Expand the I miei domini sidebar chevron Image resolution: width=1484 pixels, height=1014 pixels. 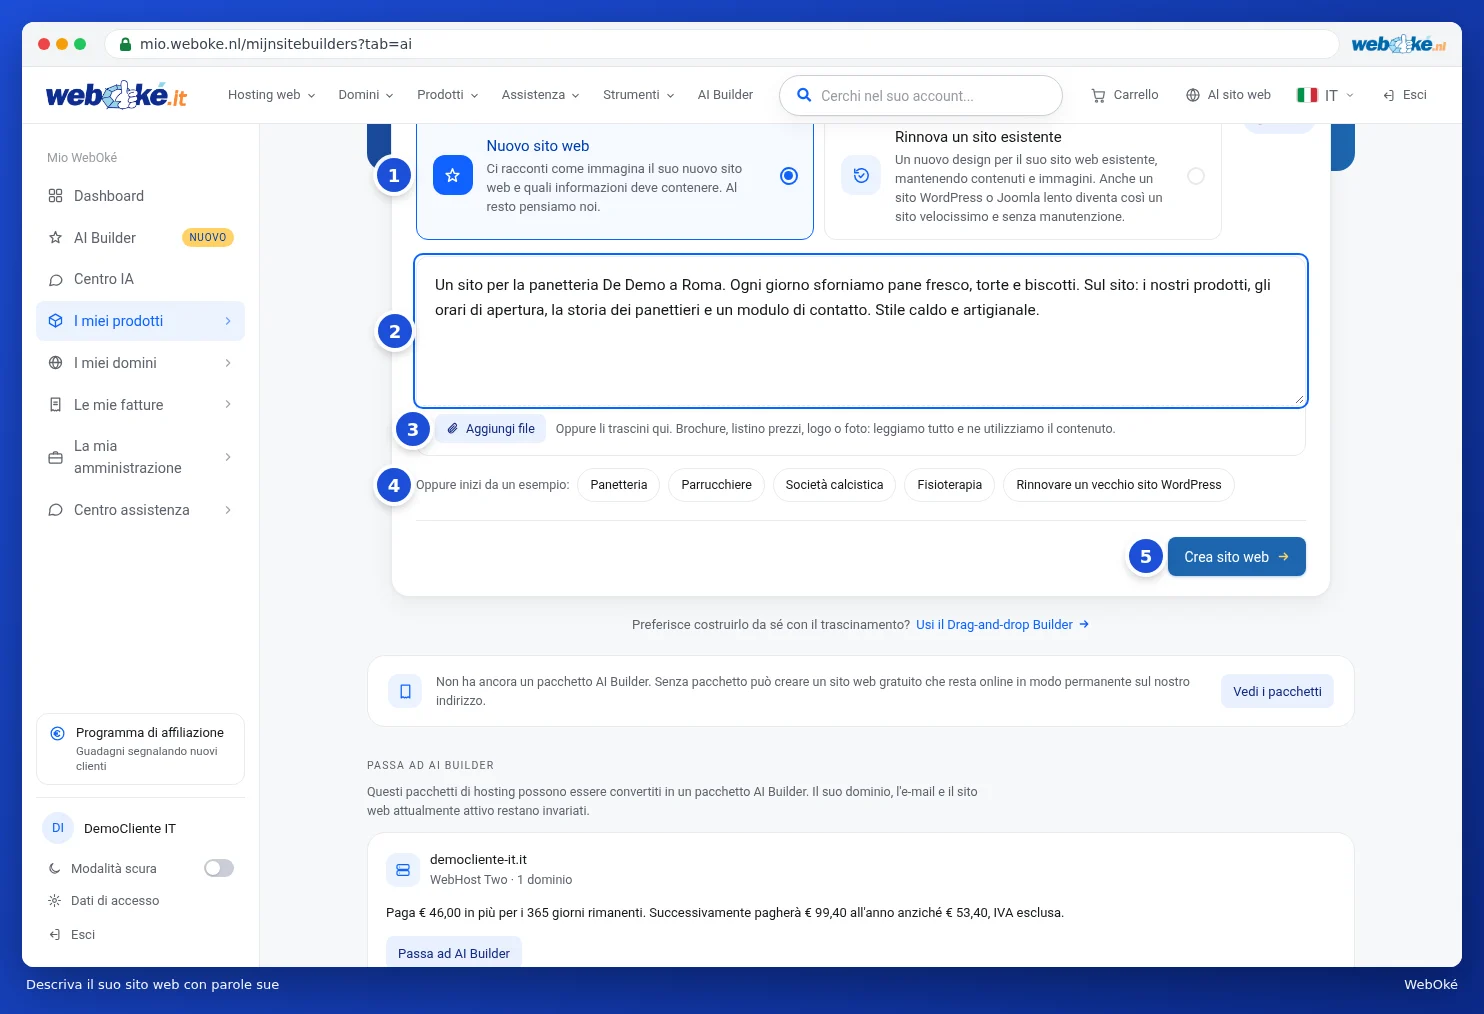coord(228,363)
